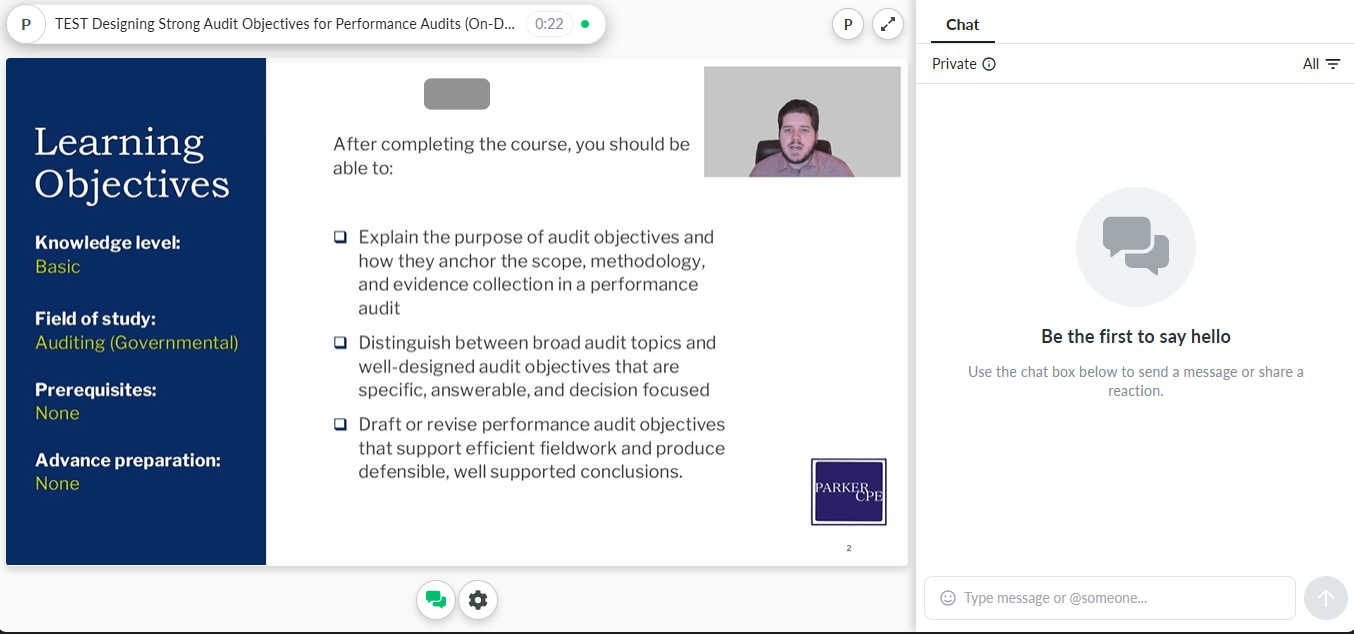1354x634 pixels.
Task: Send the message with the arrow button
Action: click(x=1326, y=598)
